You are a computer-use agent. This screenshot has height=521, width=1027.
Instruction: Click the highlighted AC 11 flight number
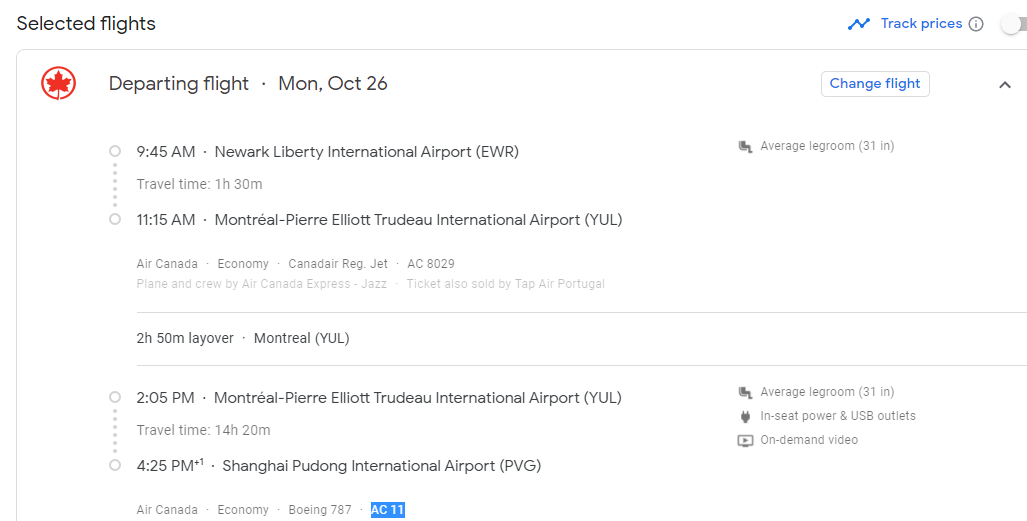pos(387,510)
